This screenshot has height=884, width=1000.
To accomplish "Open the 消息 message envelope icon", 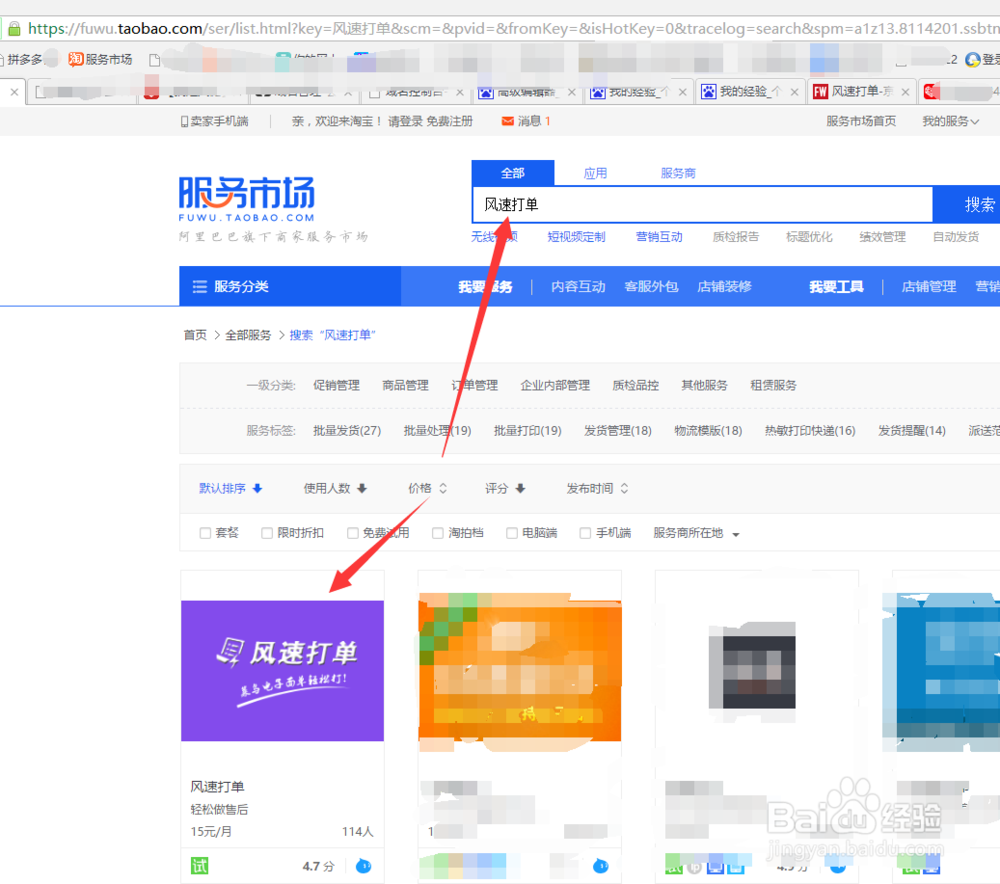I will click(x=507, y=121).
